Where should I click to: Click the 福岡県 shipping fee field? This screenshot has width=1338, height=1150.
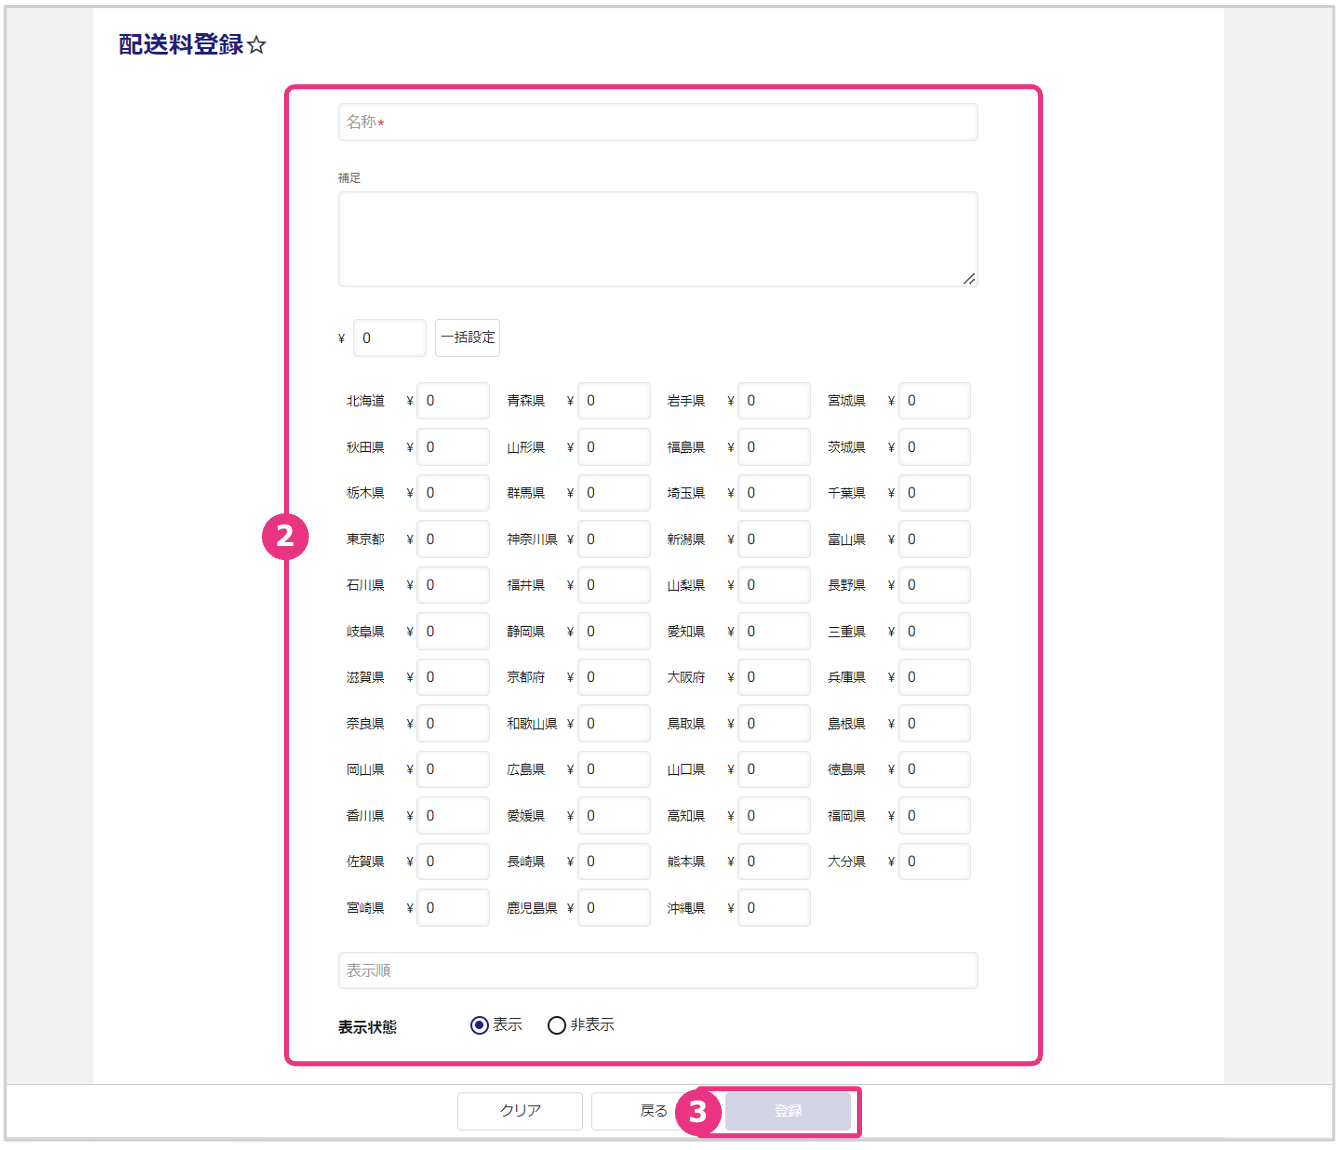point(934,816)
